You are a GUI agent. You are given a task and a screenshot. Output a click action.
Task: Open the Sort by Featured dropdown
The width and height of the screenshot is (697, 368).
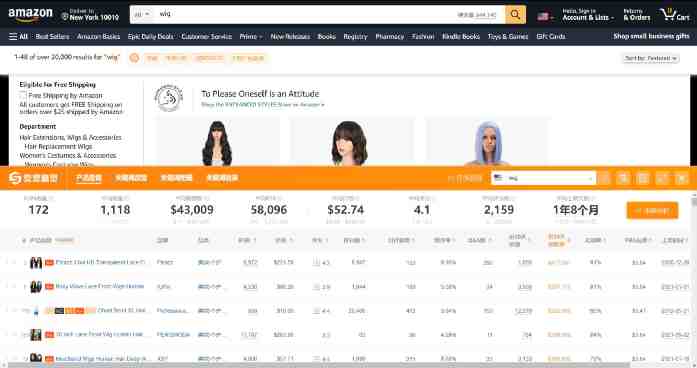(650, 58)
